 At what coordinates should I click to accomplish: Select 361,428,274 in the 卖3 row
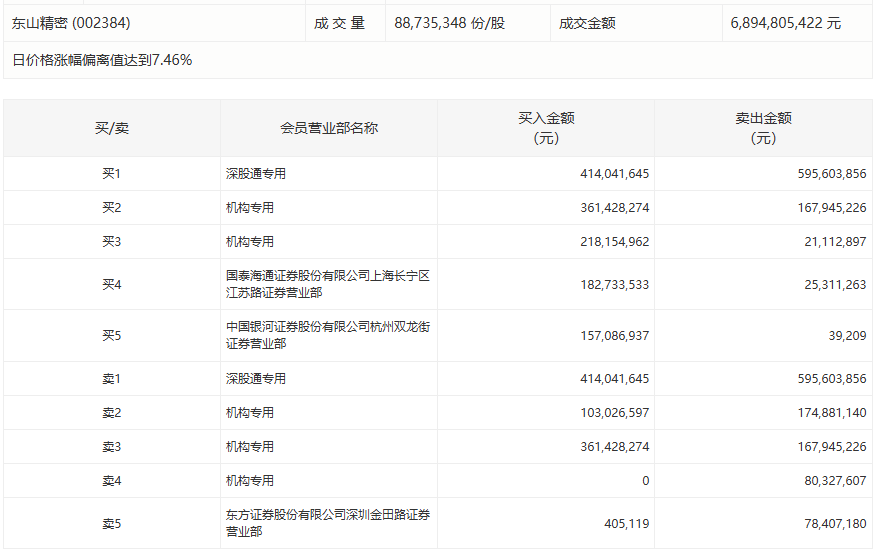614,447
